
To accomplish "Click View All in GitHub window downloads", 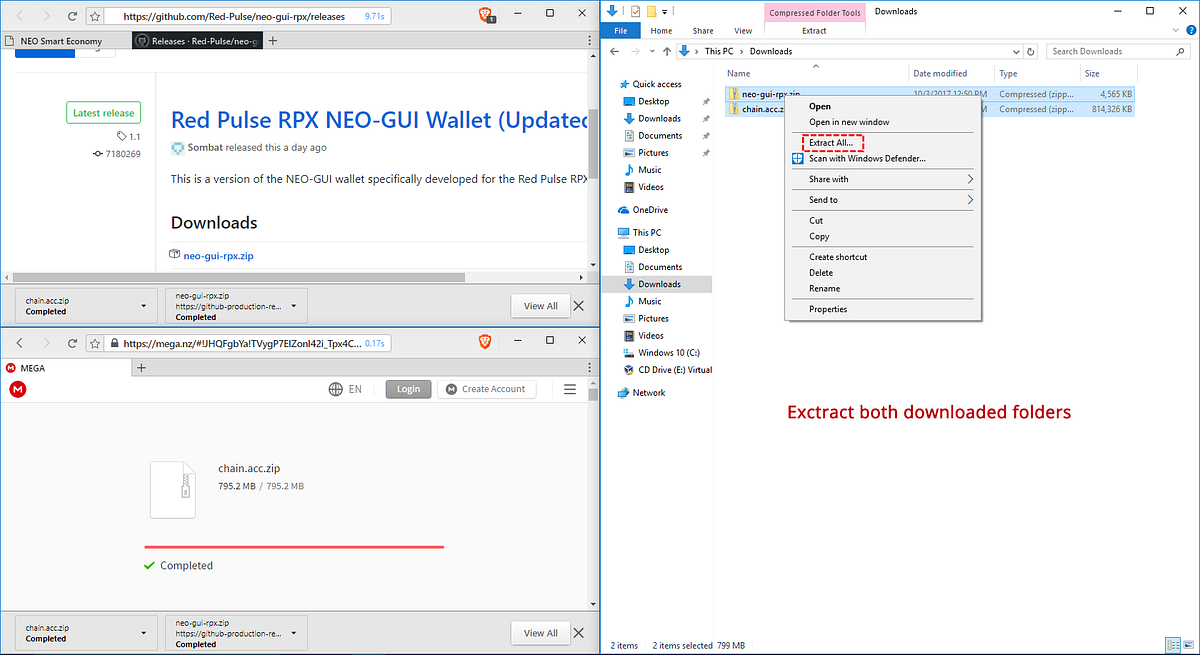I will tap(540, 305).
